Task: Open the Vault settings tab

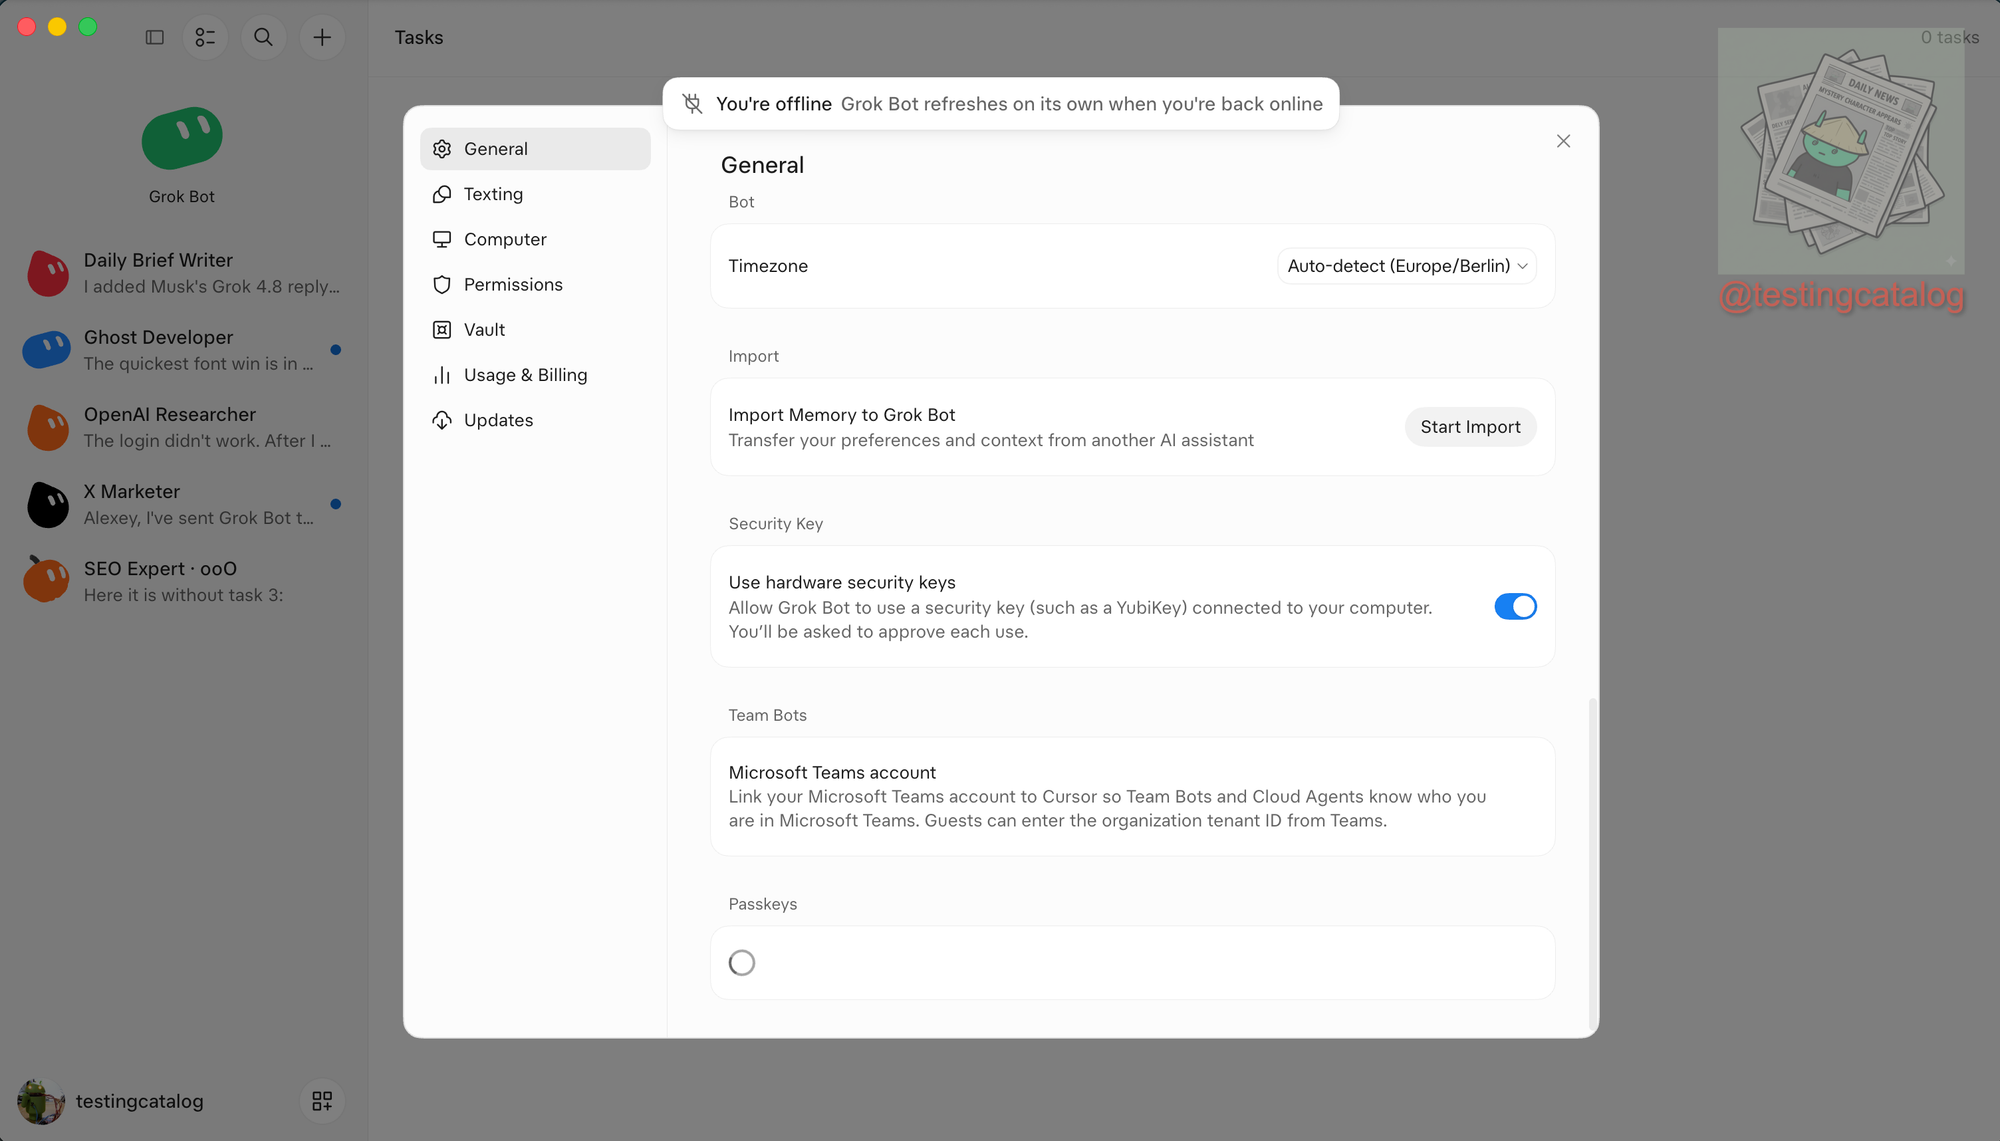Action: point(535,330)
